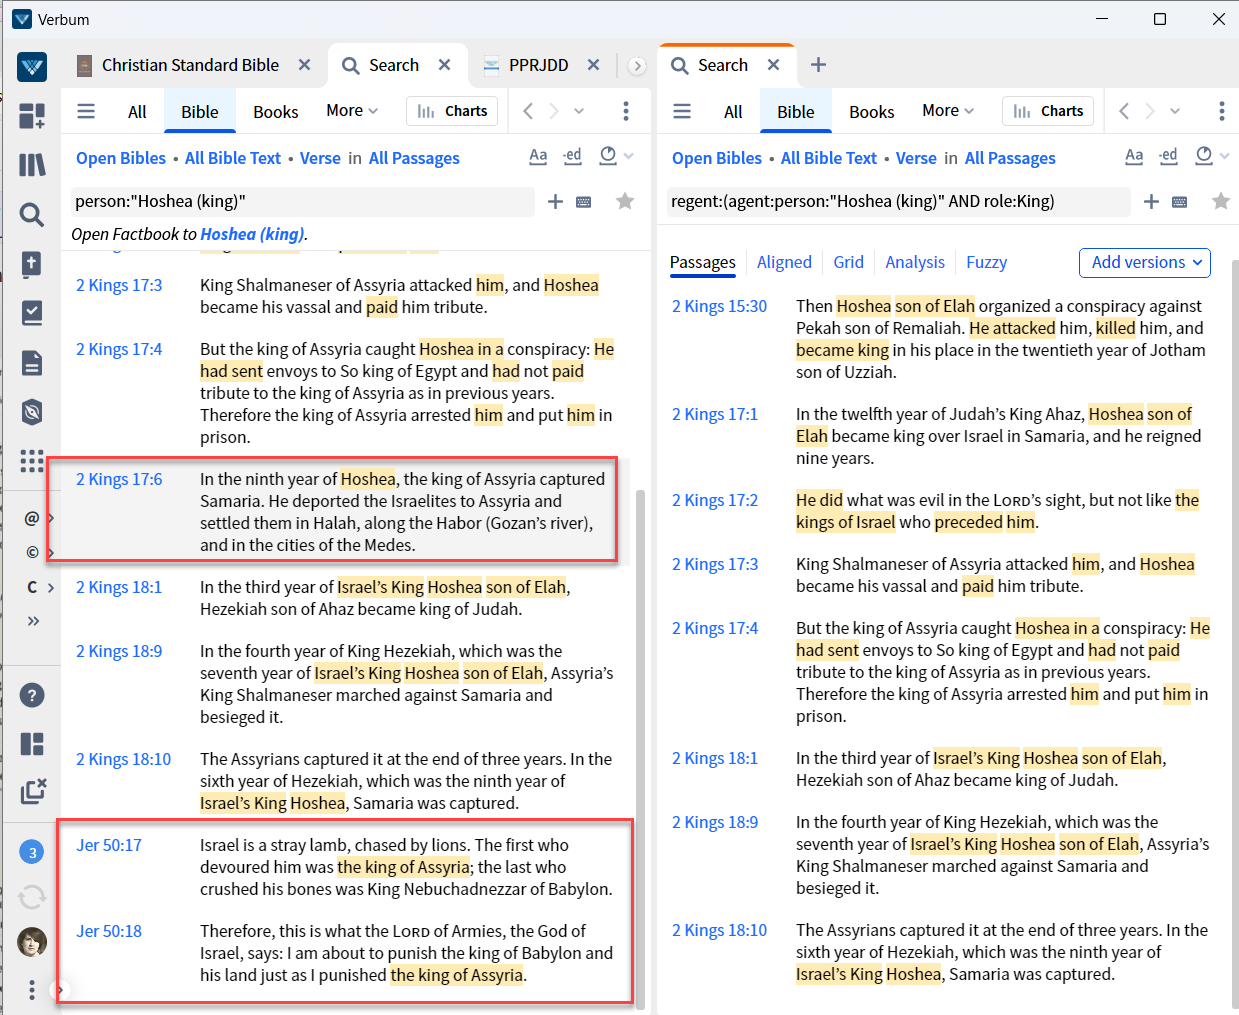Click All Passages link in left pane
The width and height of the screenshot is (1239, 1015).
click(414, 158)
